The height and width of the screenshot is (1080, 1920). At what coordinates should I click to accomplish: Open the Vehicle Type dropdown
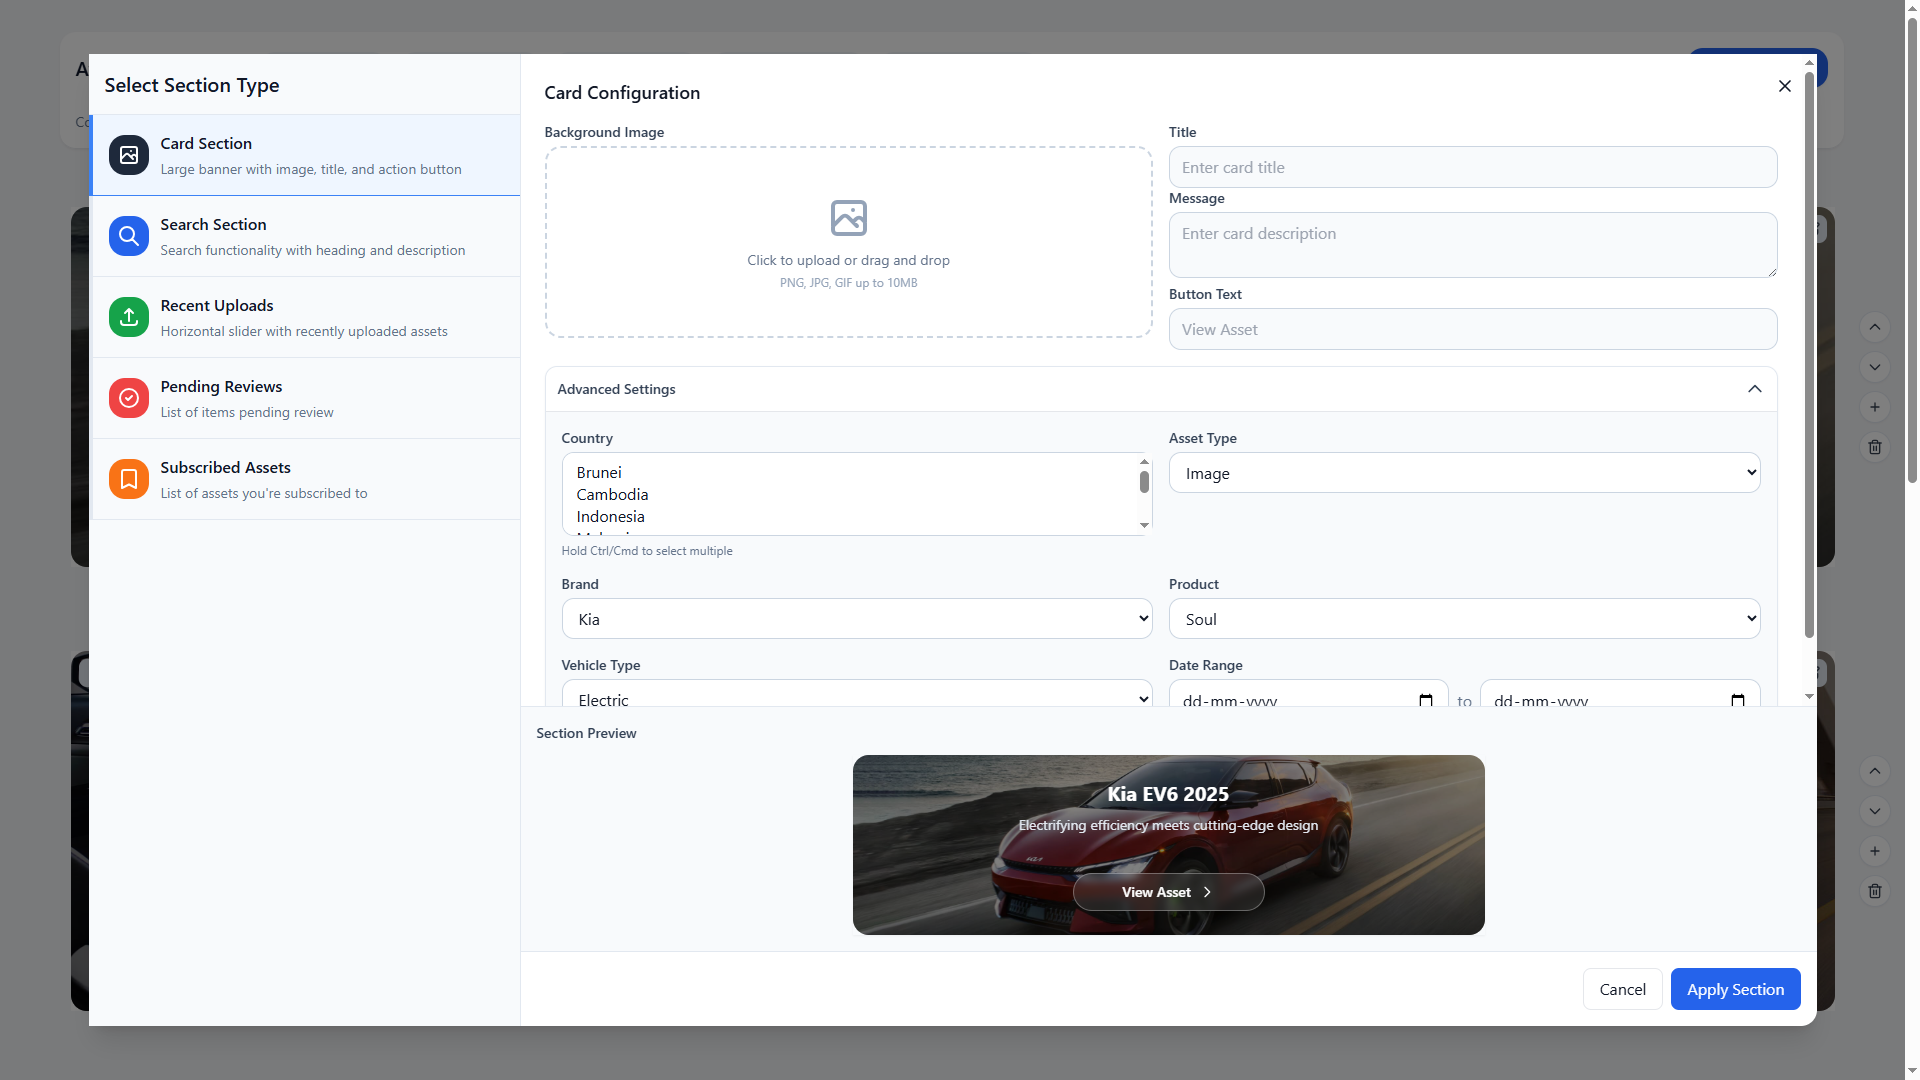point(857,694)
